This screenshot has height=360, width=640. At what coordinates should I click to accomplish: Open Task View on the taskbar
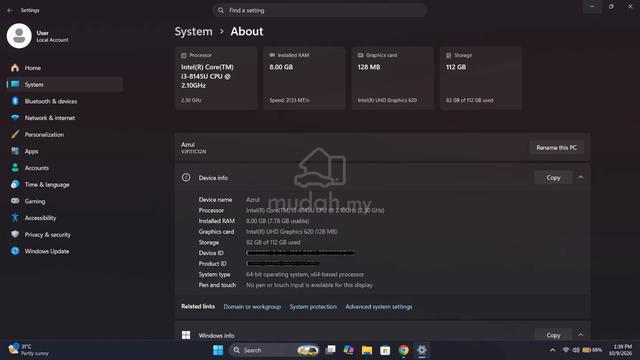tap(330, 350)
